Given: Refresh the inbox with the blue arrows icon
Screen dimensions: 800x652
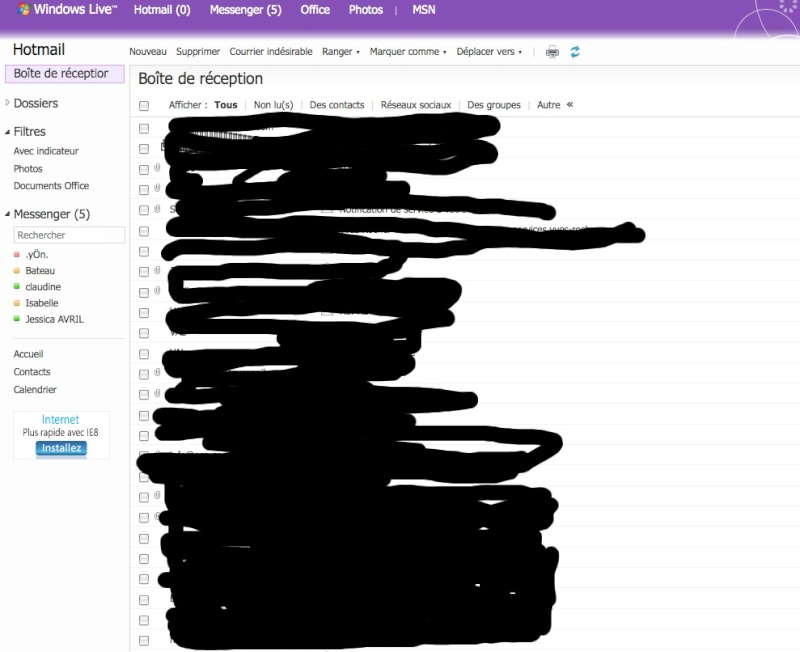Looking at the screenshot, I should [x=575, y=52].
